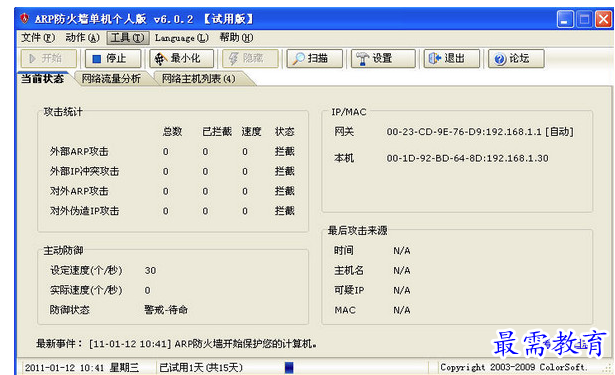Viewport: 615px width, 375px height.
Task: Click the 隐藏 lightning icon
Action: (x=233, y=59)
